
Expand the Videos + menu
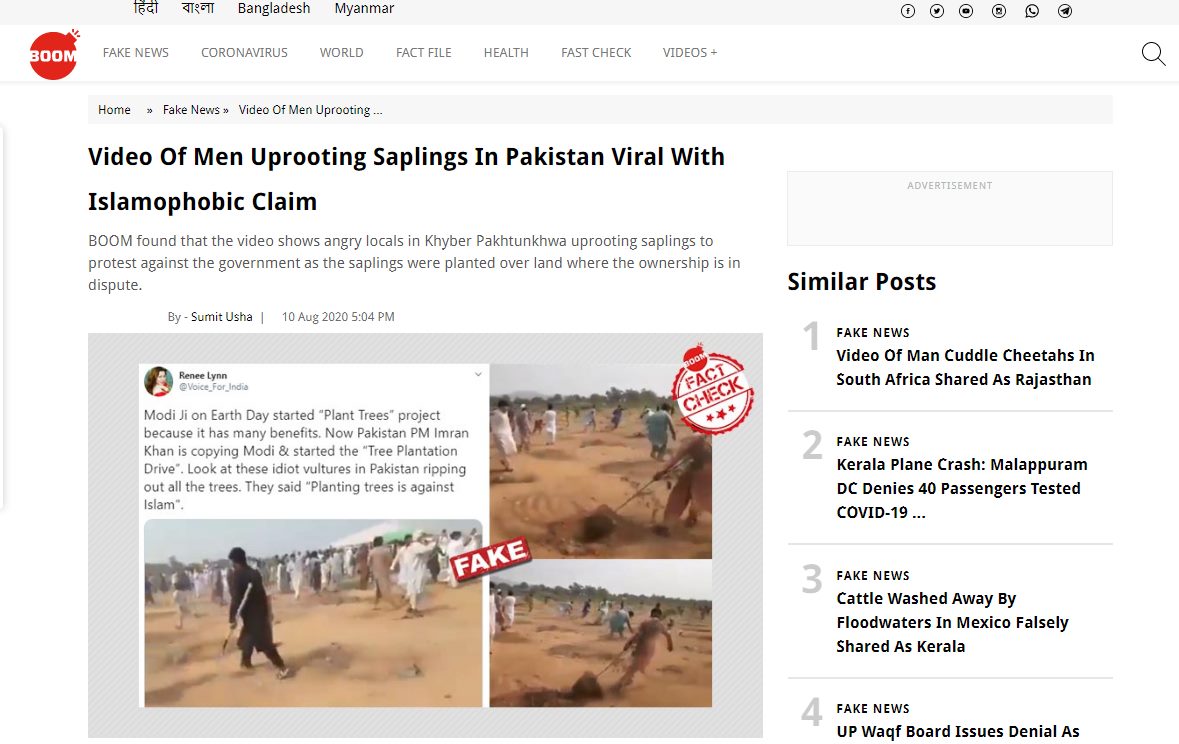point(690,53)
